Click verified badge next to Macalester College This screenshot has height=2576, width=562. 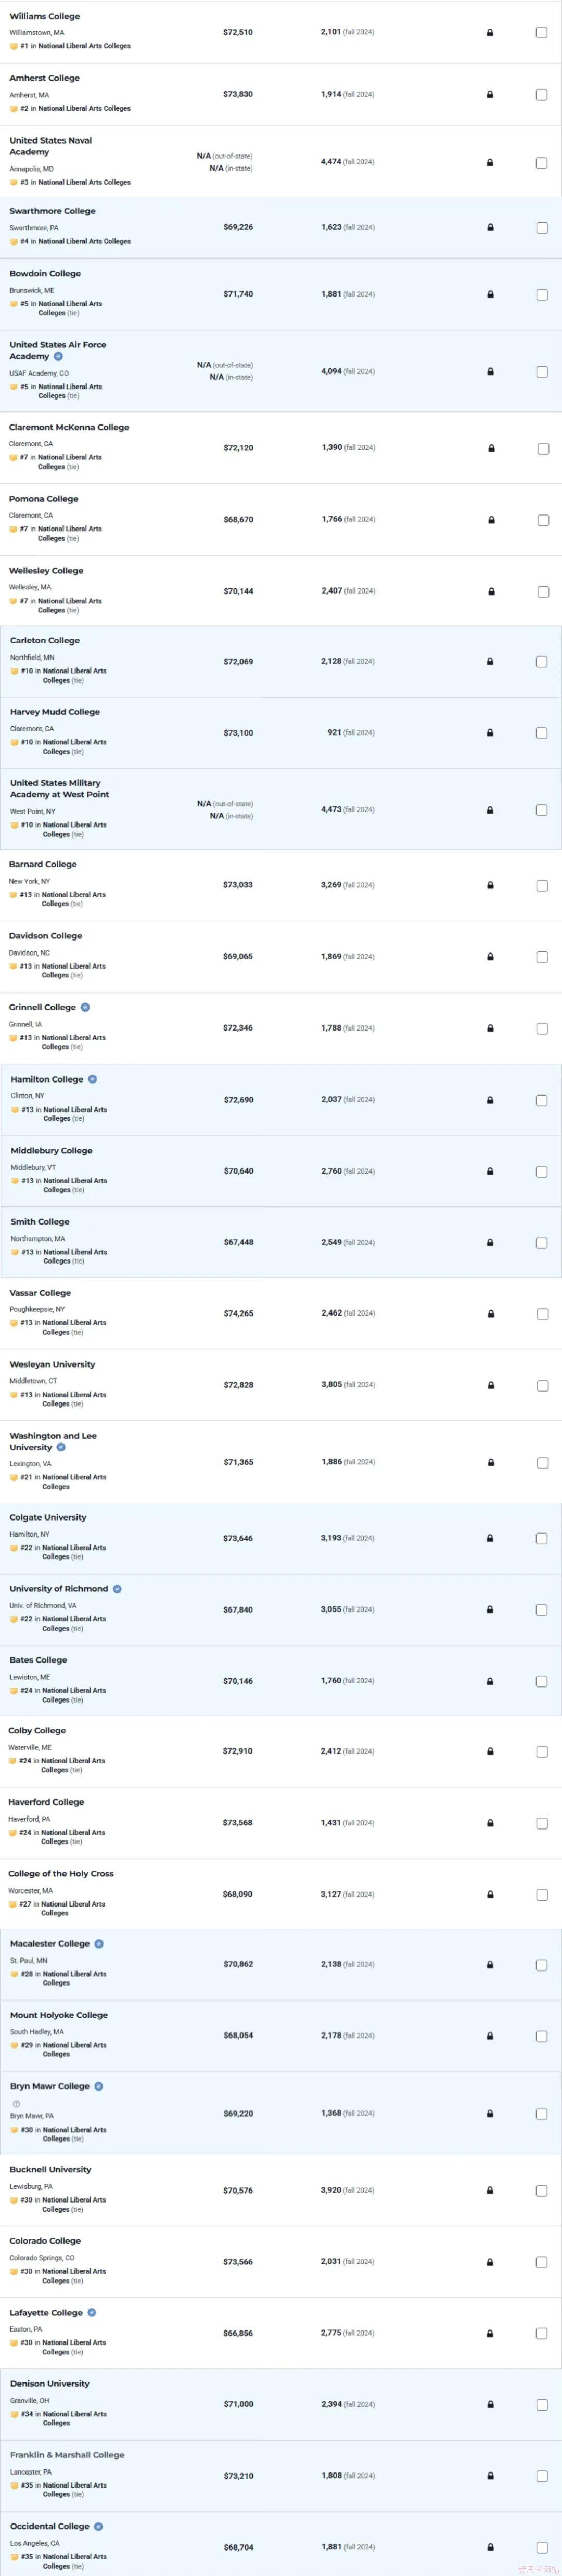99,1943
